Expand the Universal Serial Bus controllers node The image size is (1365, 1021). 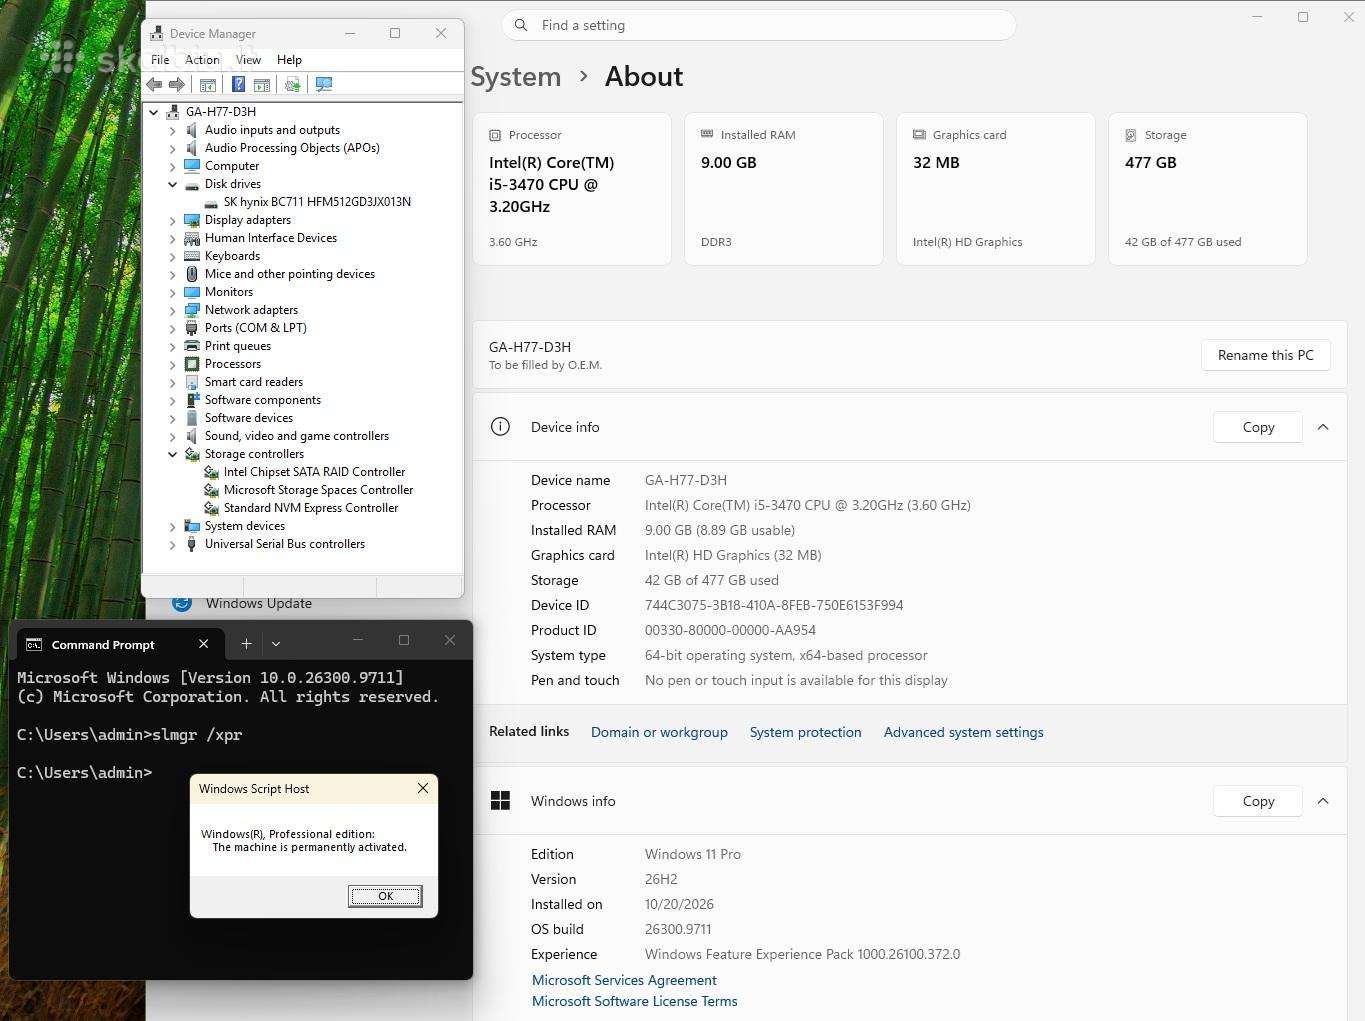173,544
